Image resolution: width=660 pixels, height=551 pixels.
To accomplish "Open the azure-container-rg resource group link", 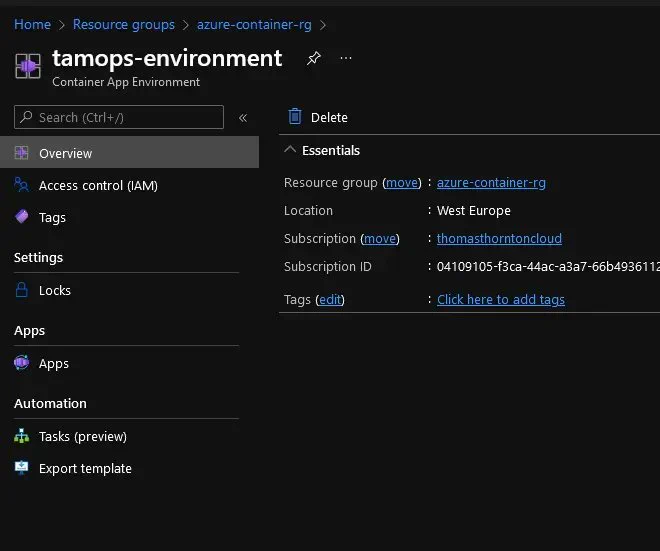I will point(491,183).
